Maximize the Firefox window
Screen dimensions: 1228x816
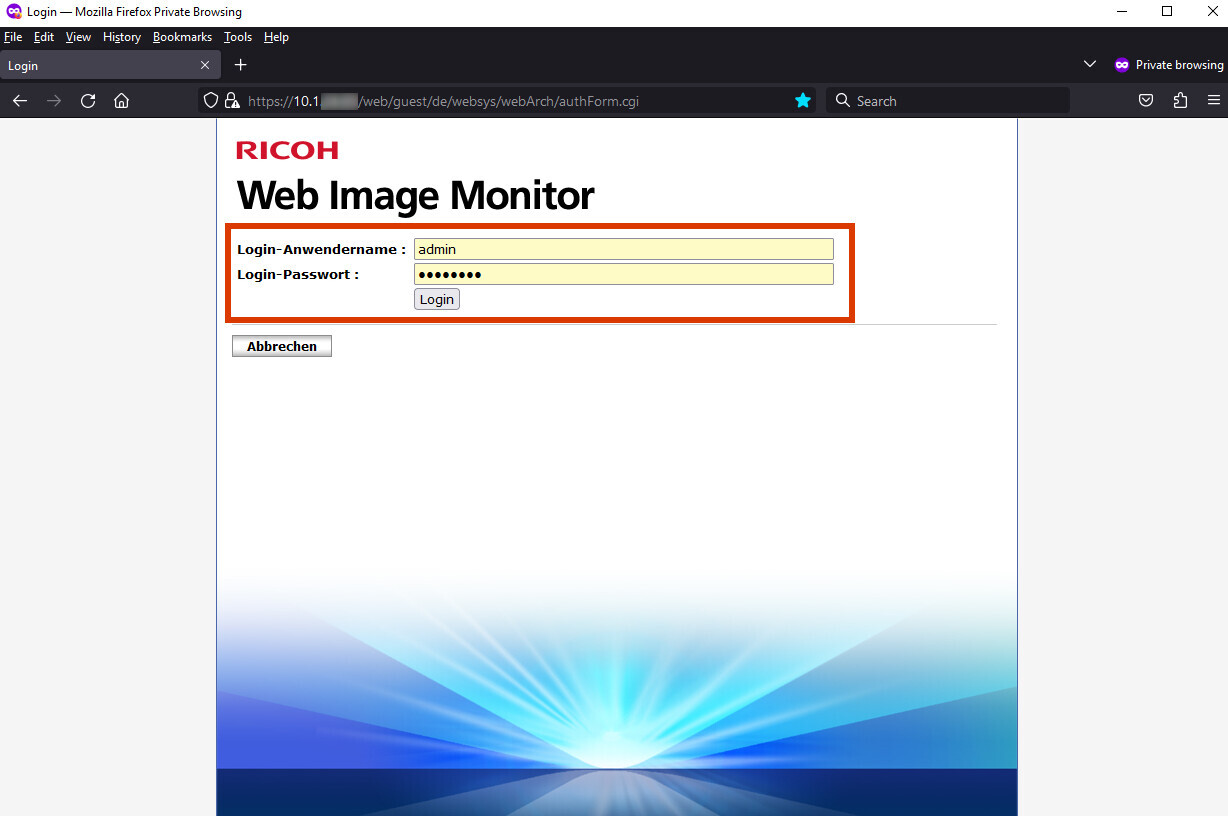tap(1166, 12)
